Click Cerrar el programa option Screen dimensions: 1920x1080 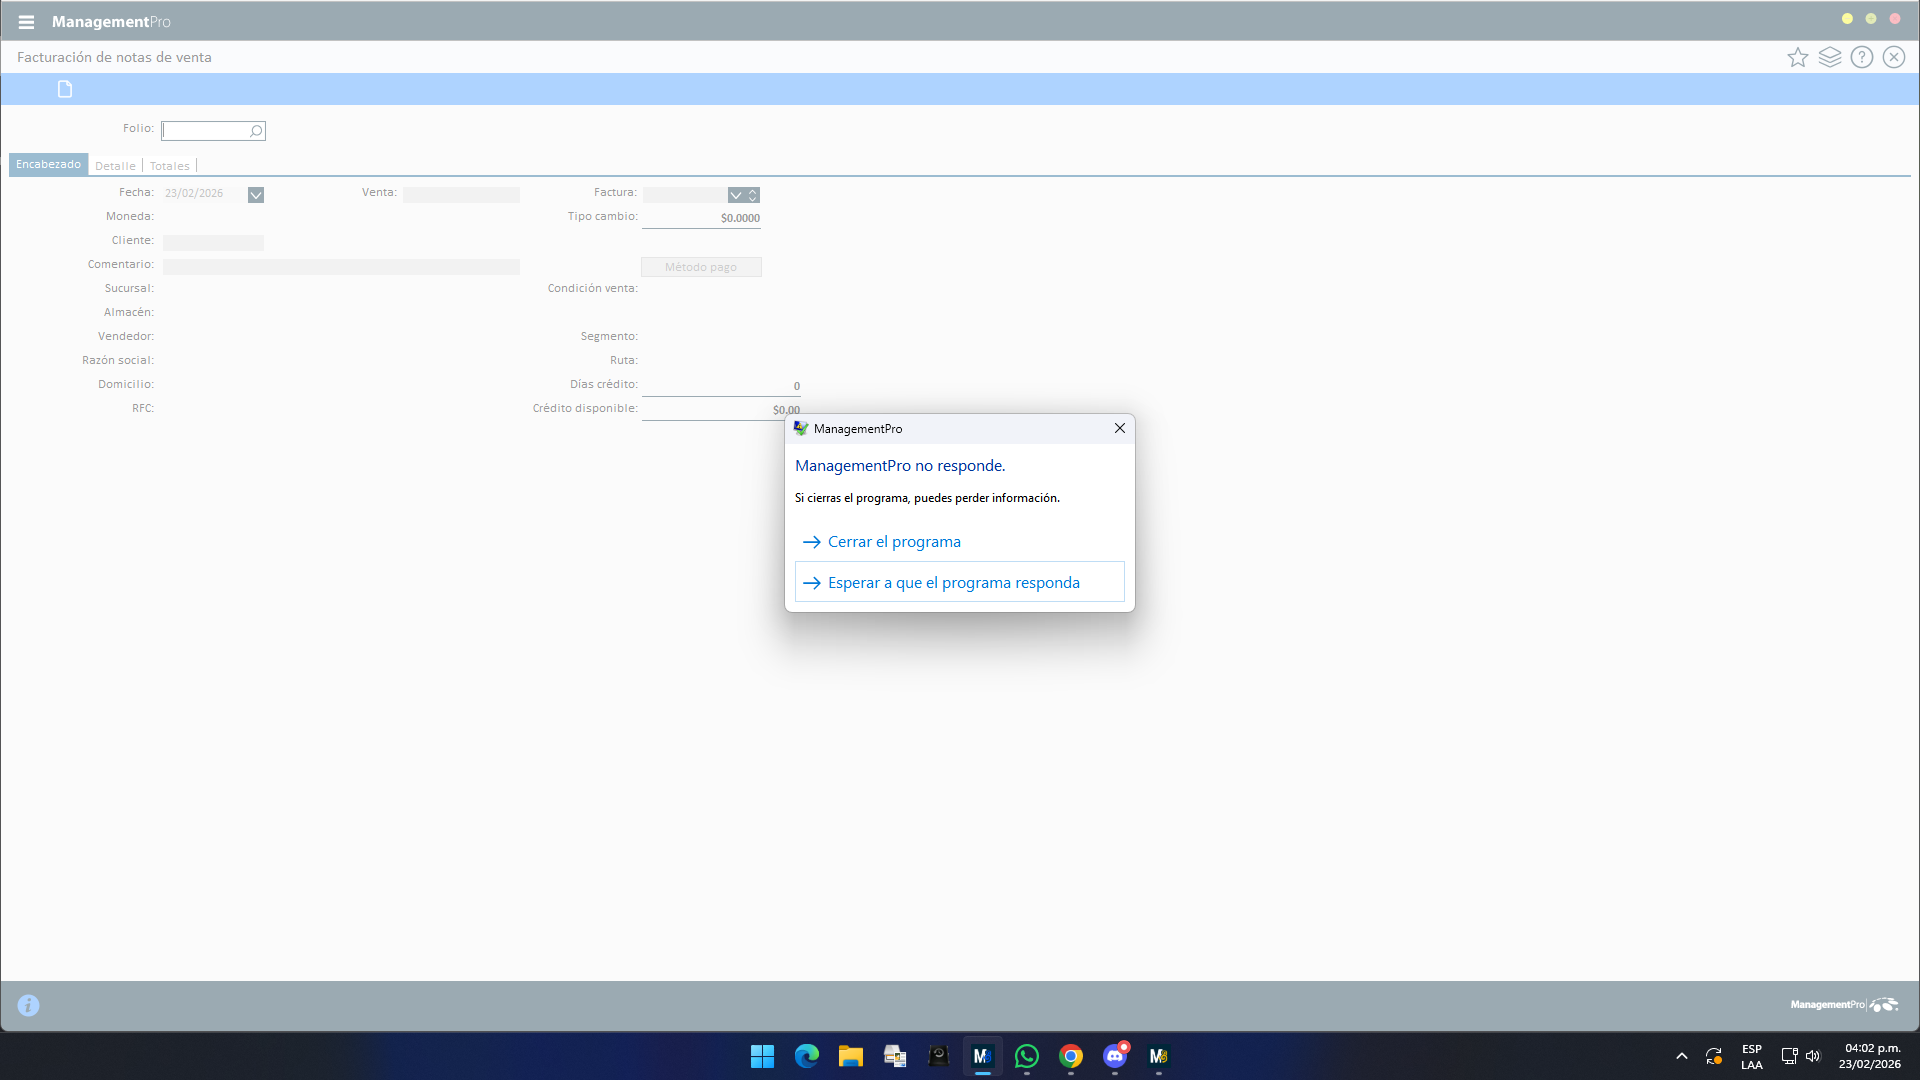[894, 542]
